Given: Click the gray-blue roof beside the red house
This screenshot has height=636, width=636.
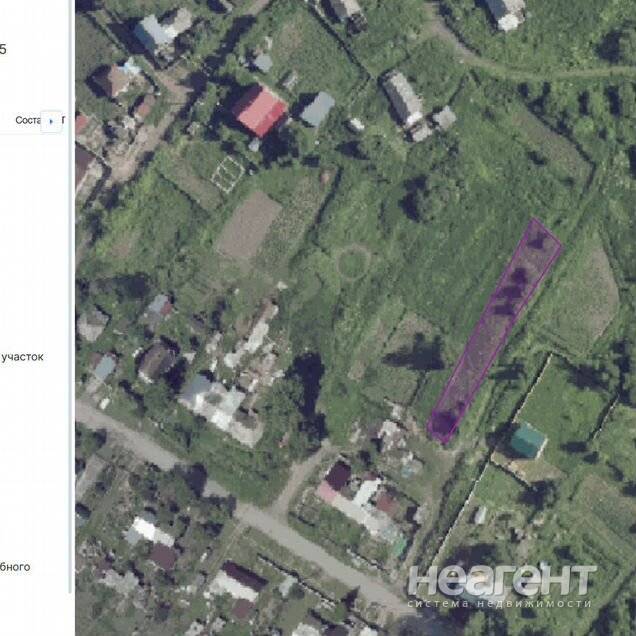Looking at the screenshot, I should [318, 108].
